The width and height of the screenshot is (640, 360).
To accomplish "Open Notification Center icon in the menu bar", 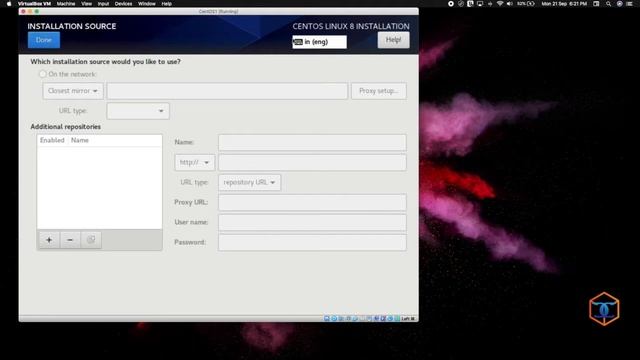I will 629,4.
